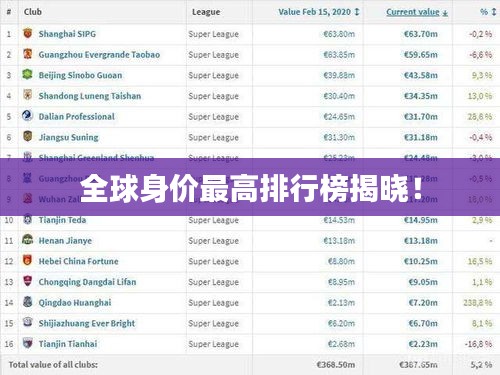Viewport: 500px width, 375px height.
Task: Select the 5,2 % total change
Action: click(x=482, y=365)
